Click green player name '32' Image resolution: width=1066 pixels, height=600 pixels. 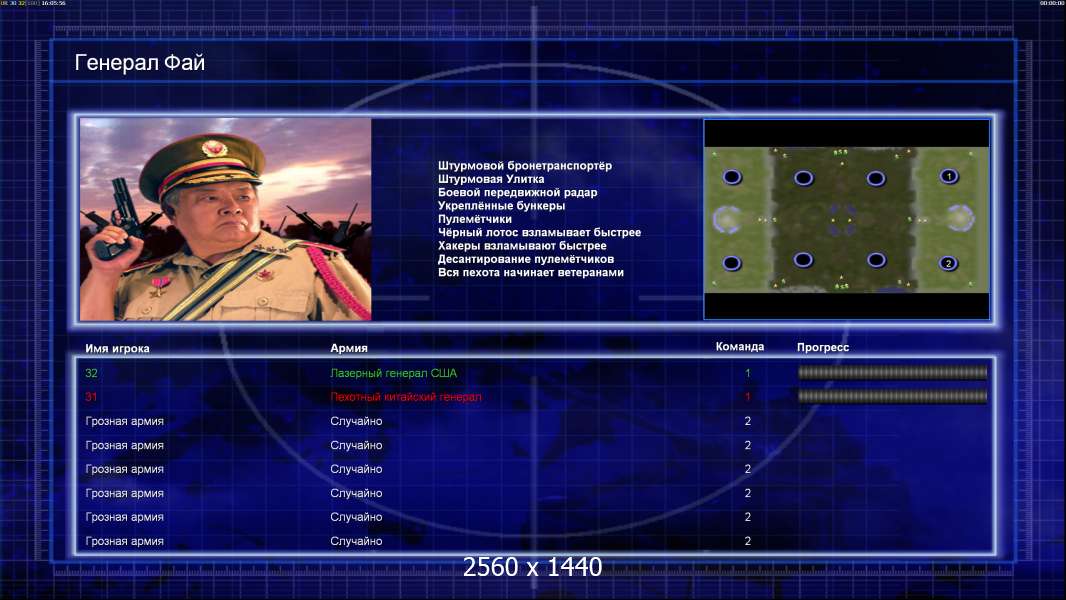point(91,373)
